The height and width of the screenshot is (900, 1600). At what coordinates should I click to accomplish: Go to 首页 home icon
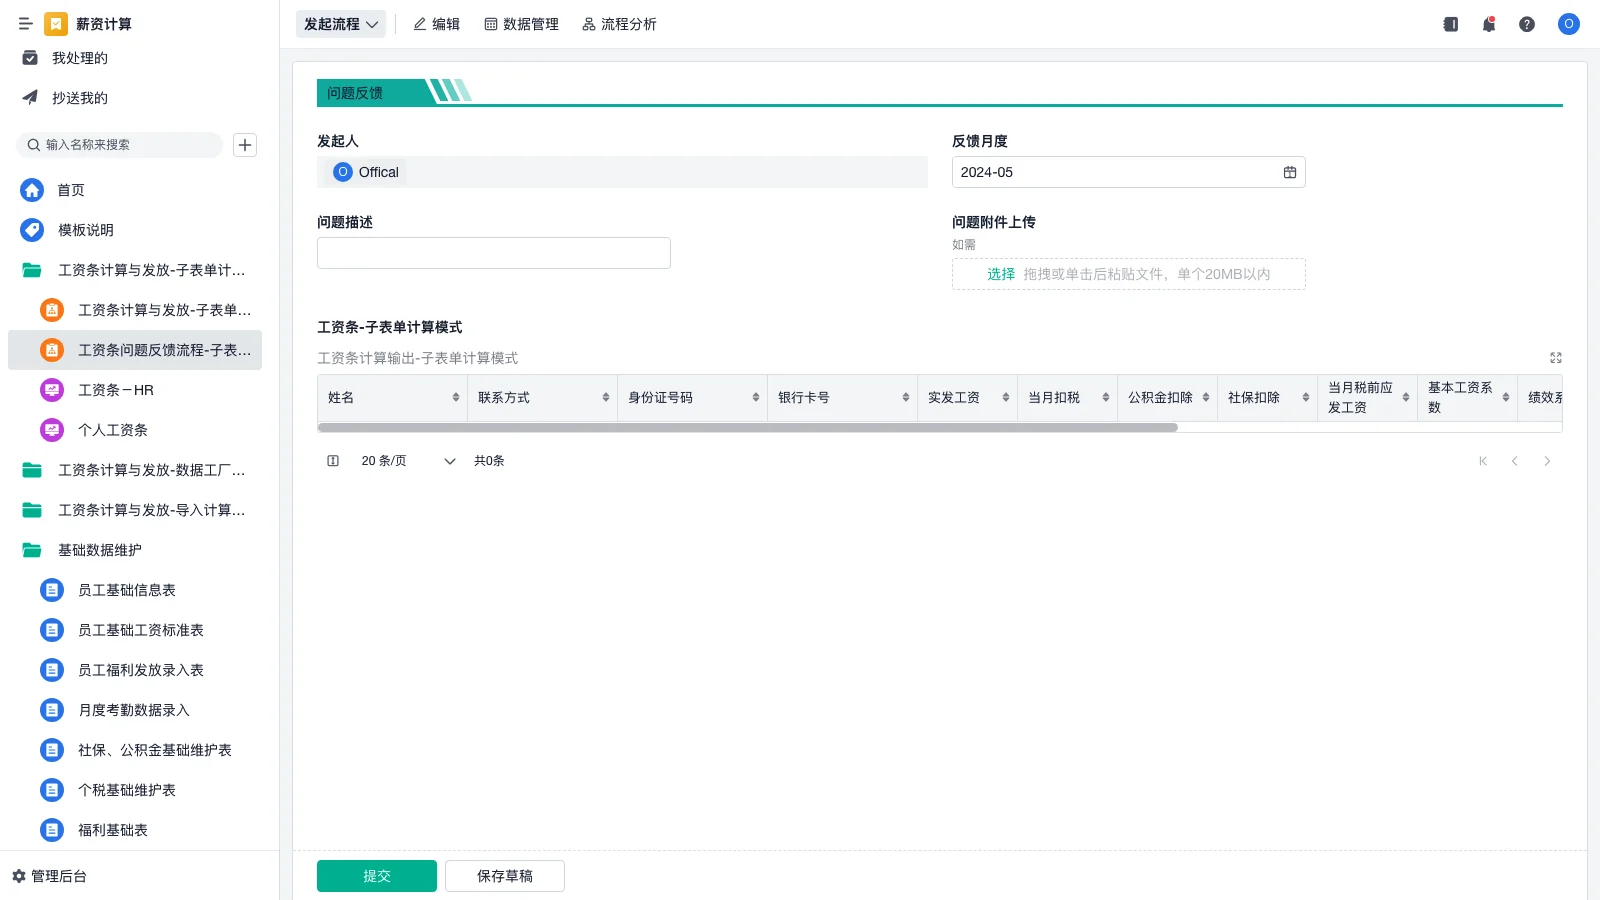[32, 190]
